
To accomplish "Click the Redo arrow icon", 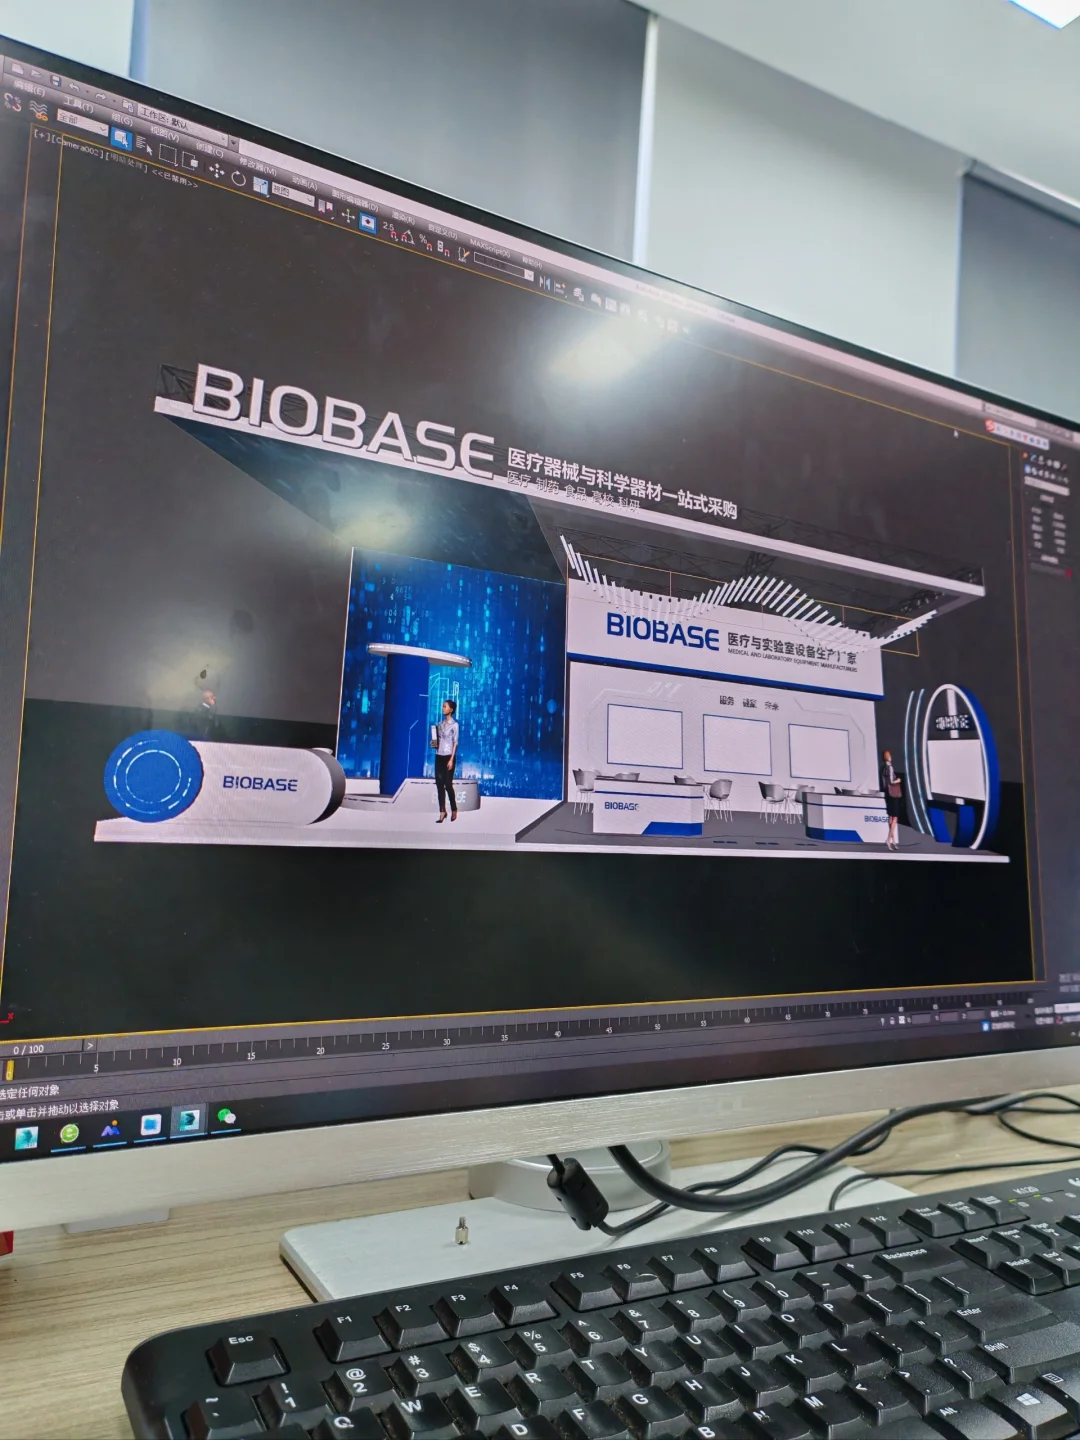I will click(100, 96).
